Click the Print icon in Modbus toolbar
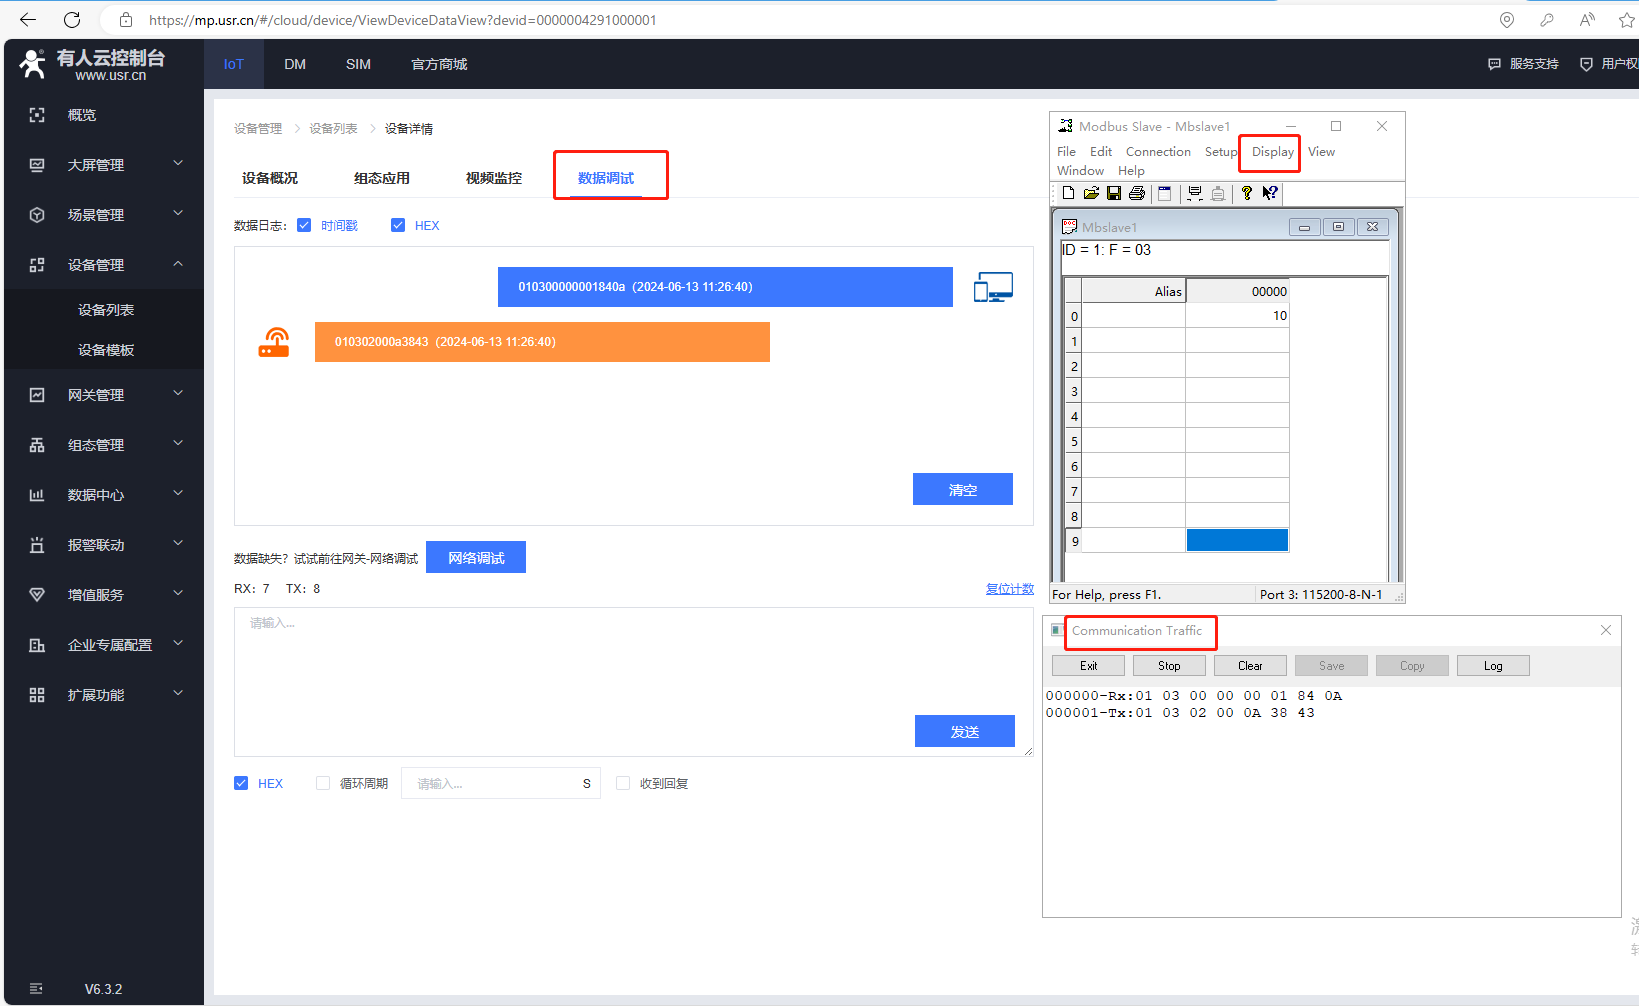Image resolution: width=1639 pixels, height=1006 pixels. point(1136,193)
